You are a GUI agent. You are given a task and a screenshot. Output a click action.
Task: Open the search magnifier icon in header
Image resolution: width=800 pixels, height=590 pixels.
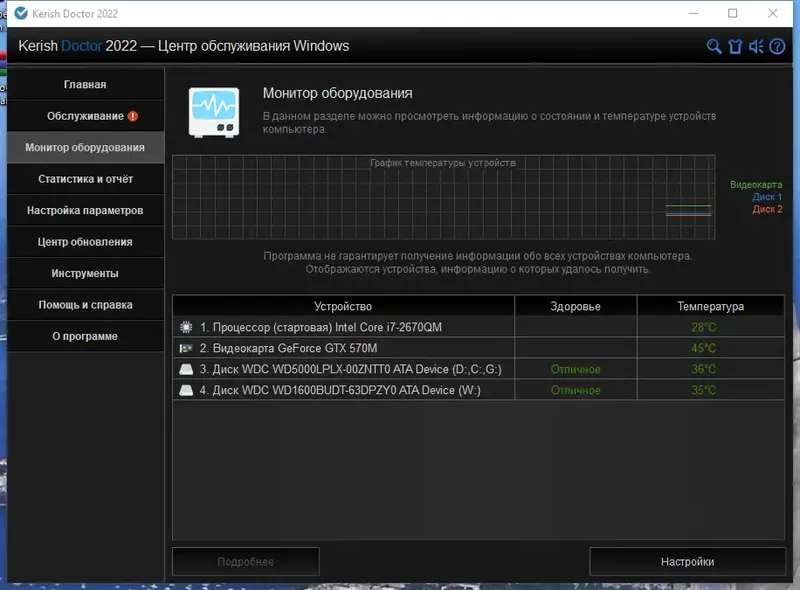[x=714, y=46]
